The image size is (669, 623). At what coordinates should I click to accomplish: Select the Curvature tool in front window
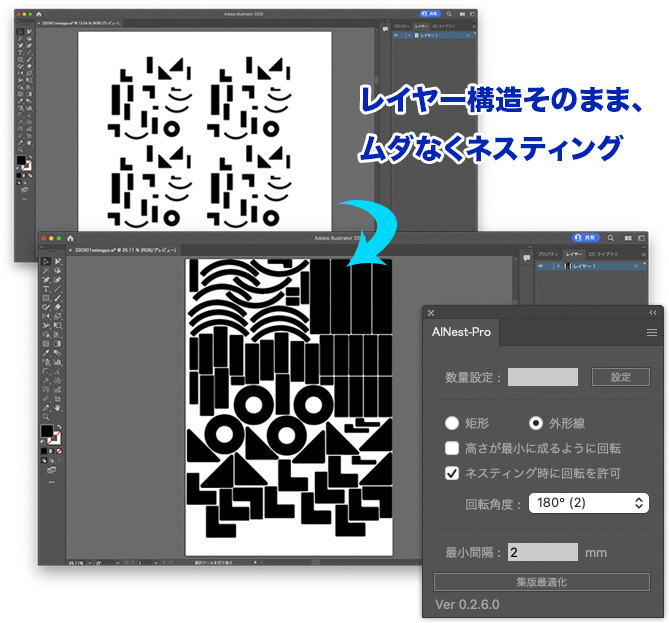58,280
